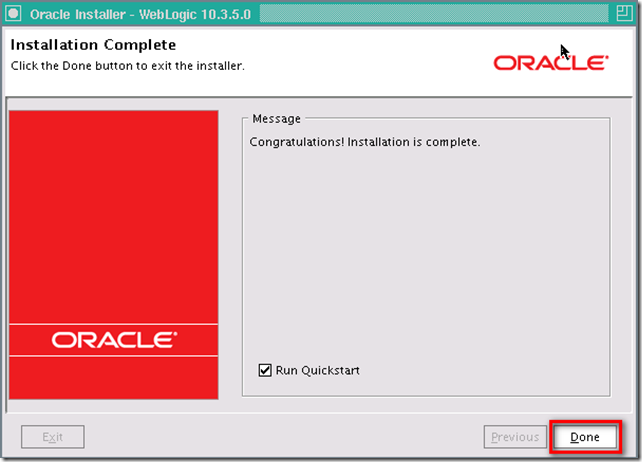Click the 'Message' group label
The width and height of the screenshot is (642, 462).
click(276, 119)
